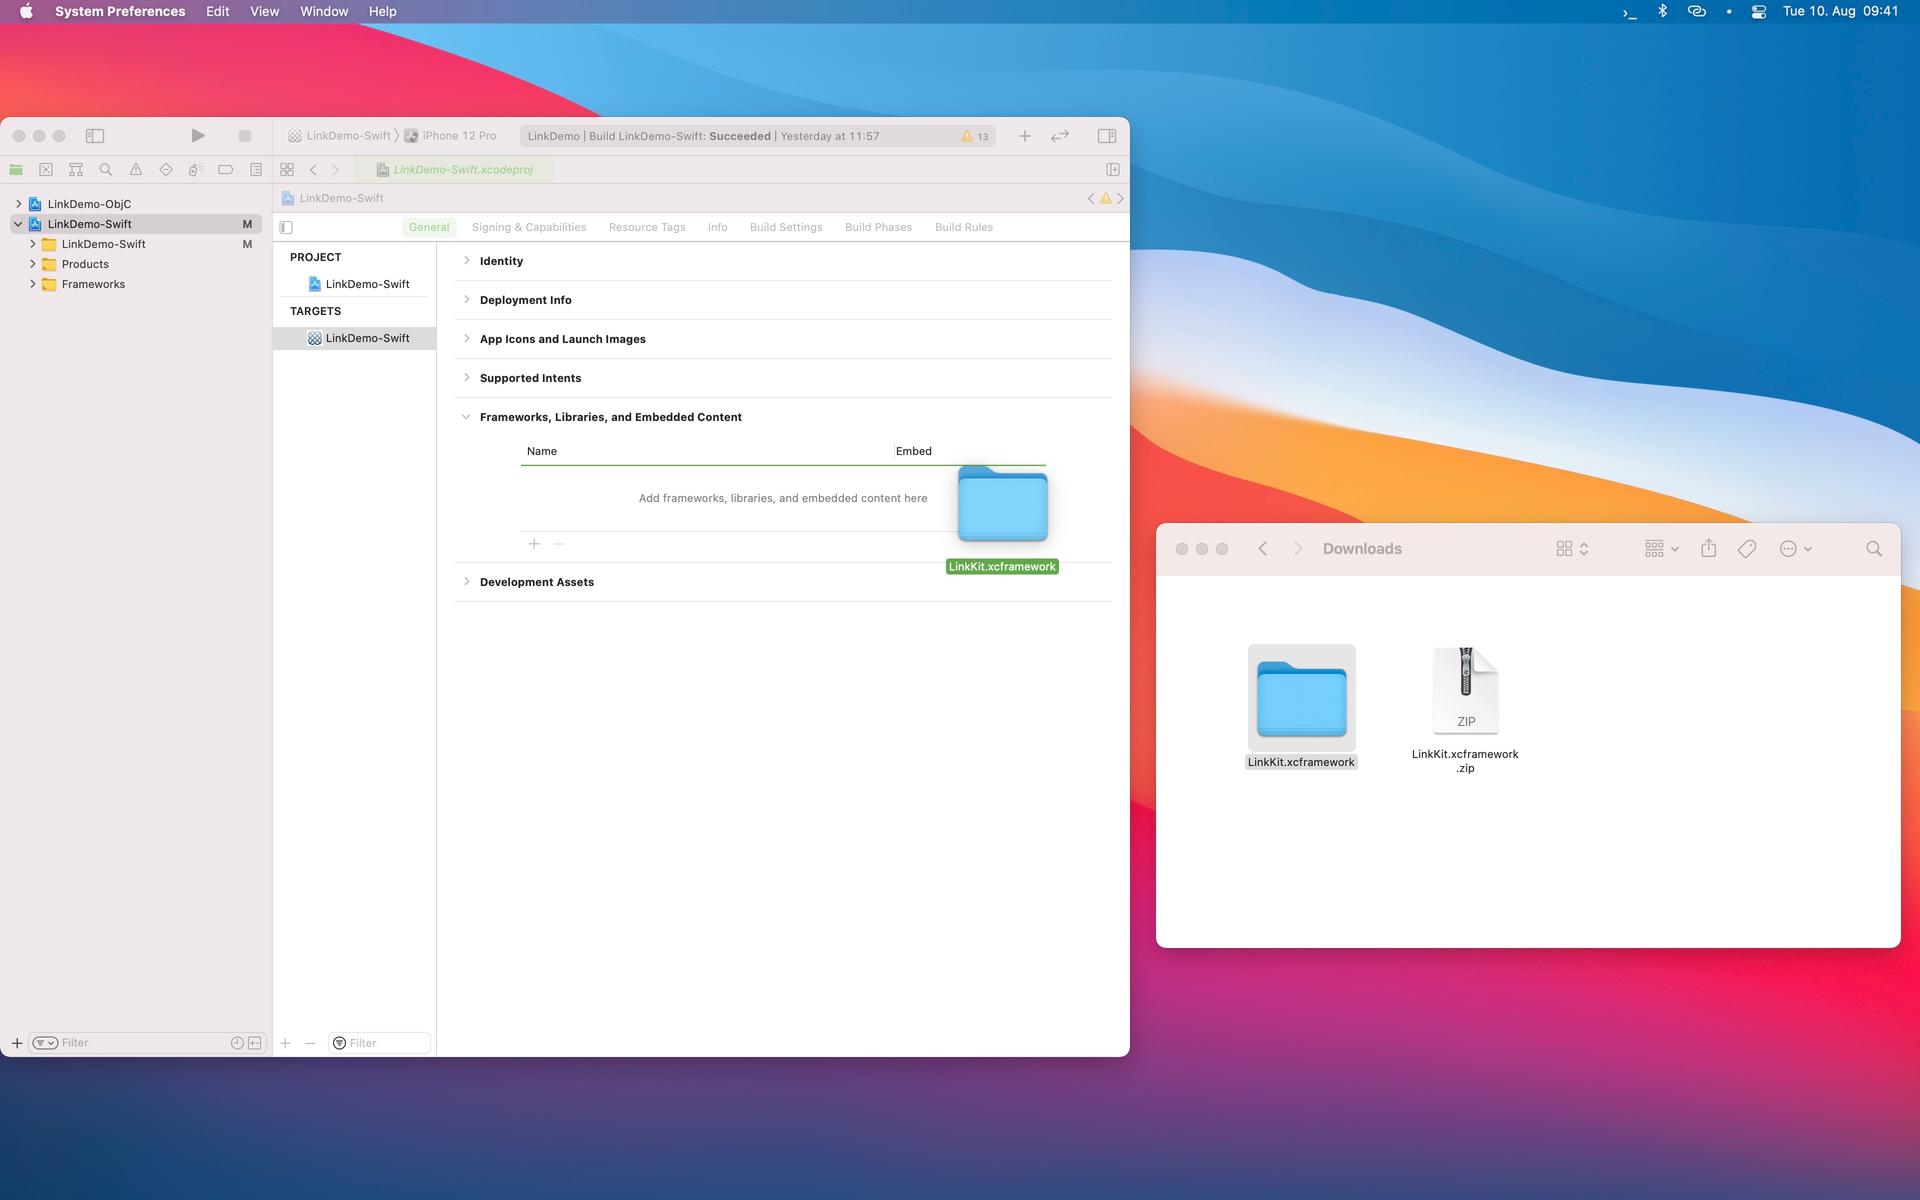This screenshot has height=1200, width=1920.
Task: Go forward in Xcode editor history
Action: [x=335, y=170]
